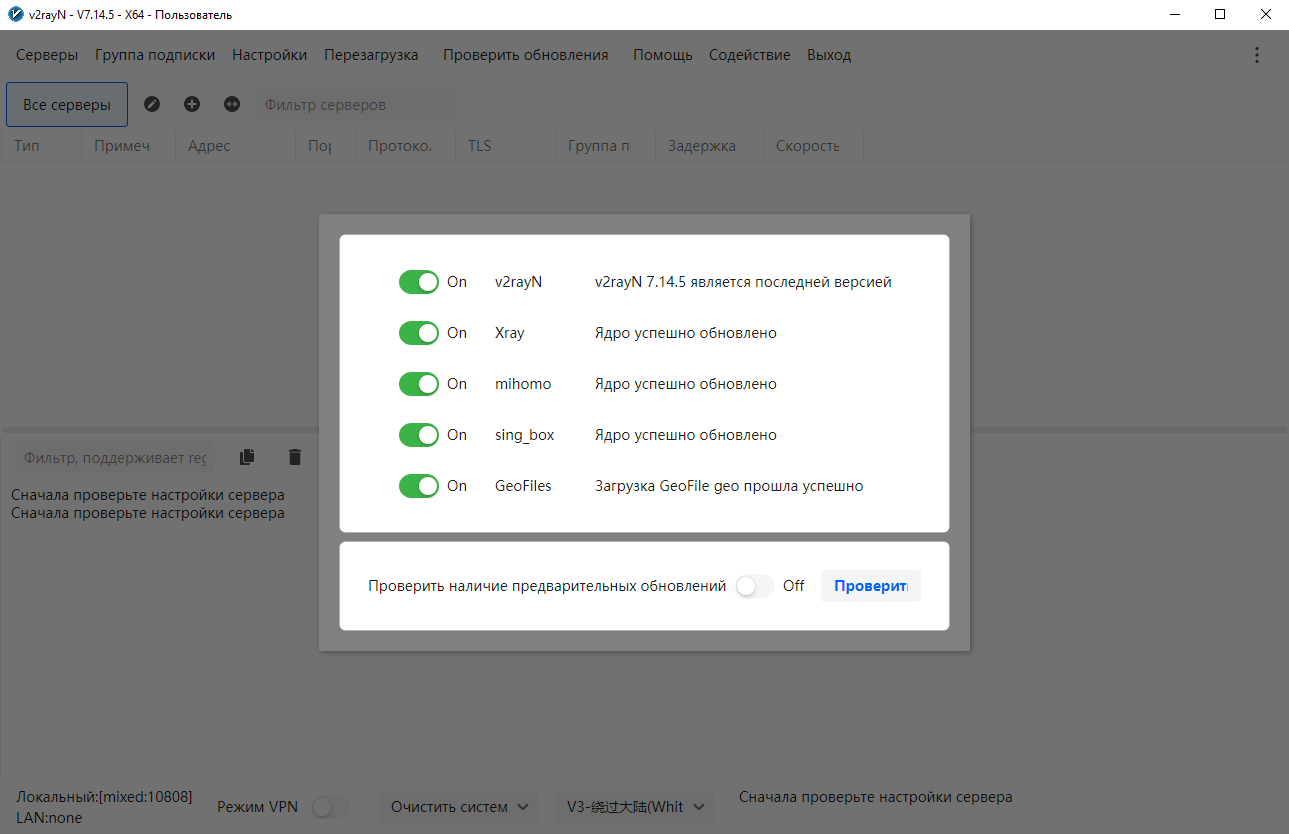The height and width of the screenshot is (834, 1289).
Task: Open the Группа подписки menu
Action: (x=155, y=55)
